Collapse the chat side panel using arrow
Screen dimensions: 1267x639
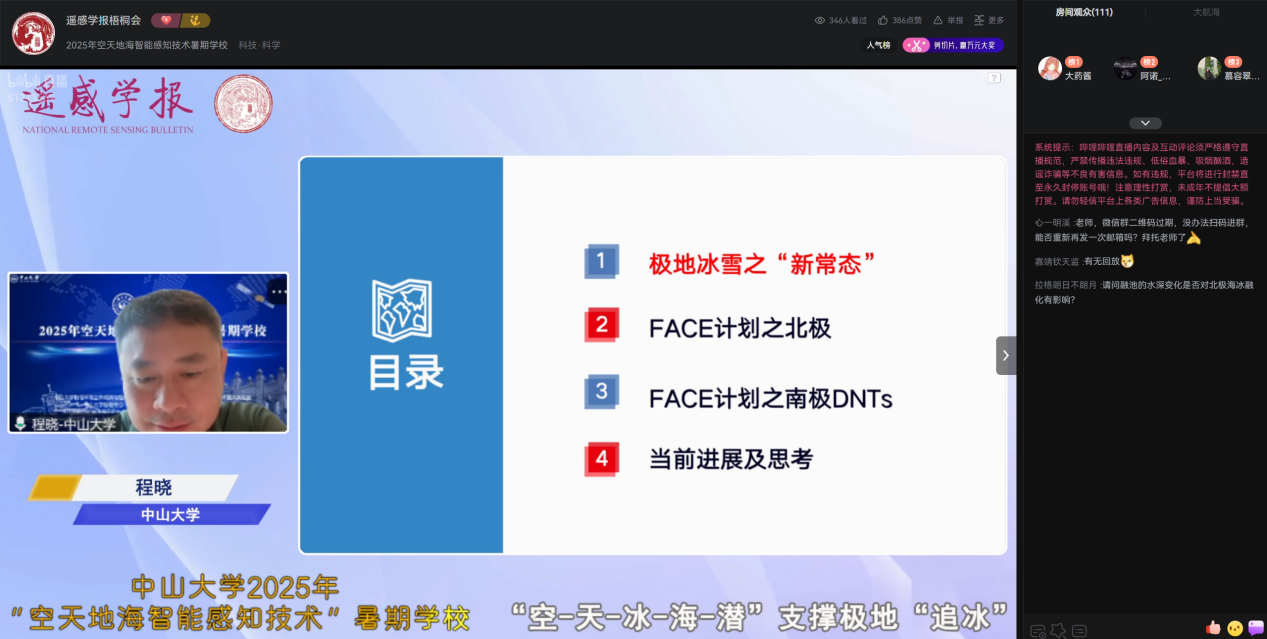point(1005,355)
